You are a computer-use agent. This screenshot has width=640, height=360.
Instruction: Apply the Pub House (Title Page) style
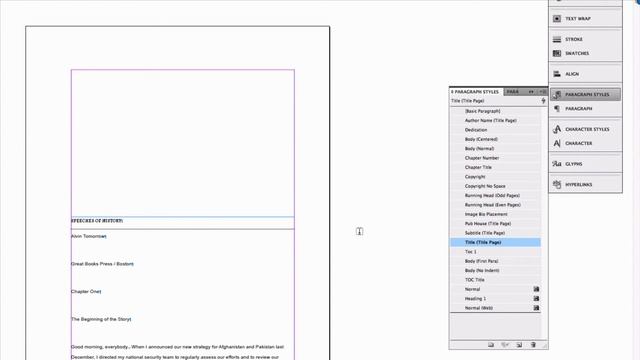(x=496, y=224)
